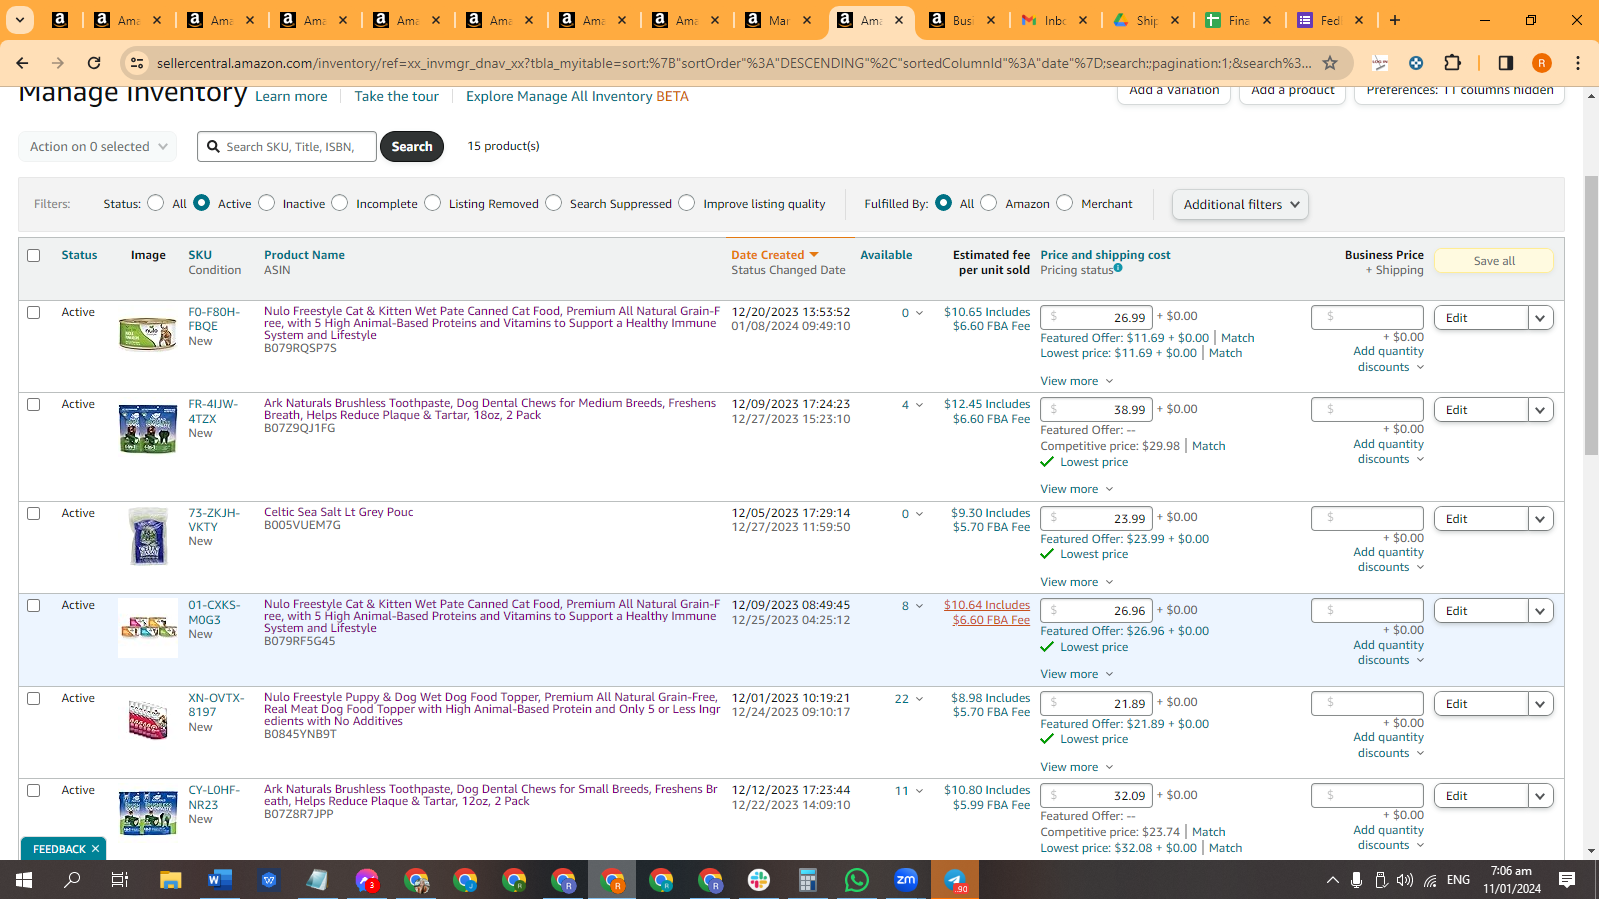Click the Pricing status info icon
The image size is (1599, 899).
[x=1118, y=268]
